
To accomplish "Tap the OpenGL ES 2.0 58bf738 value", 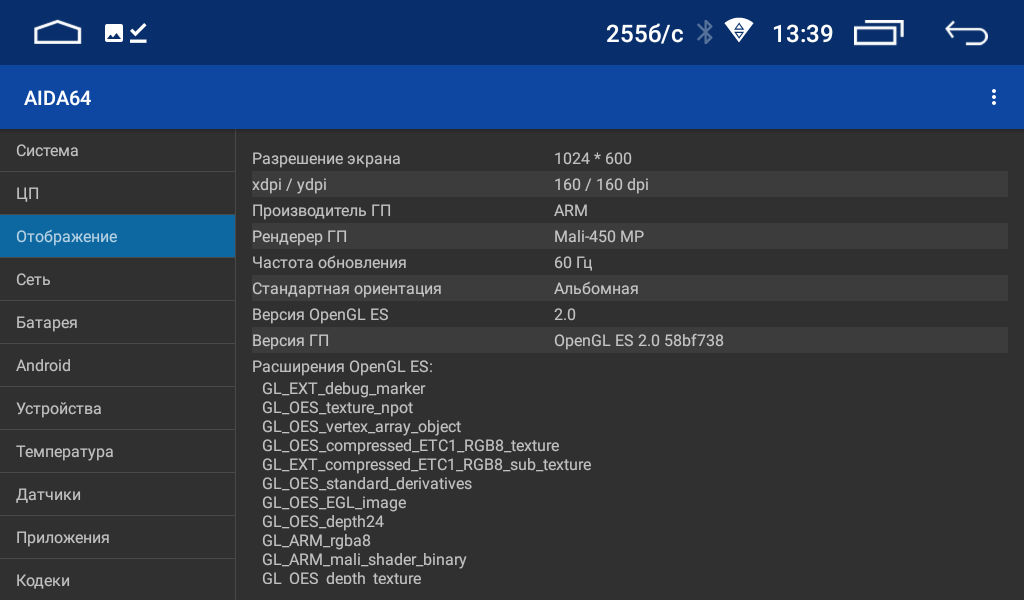I will 639,341.
